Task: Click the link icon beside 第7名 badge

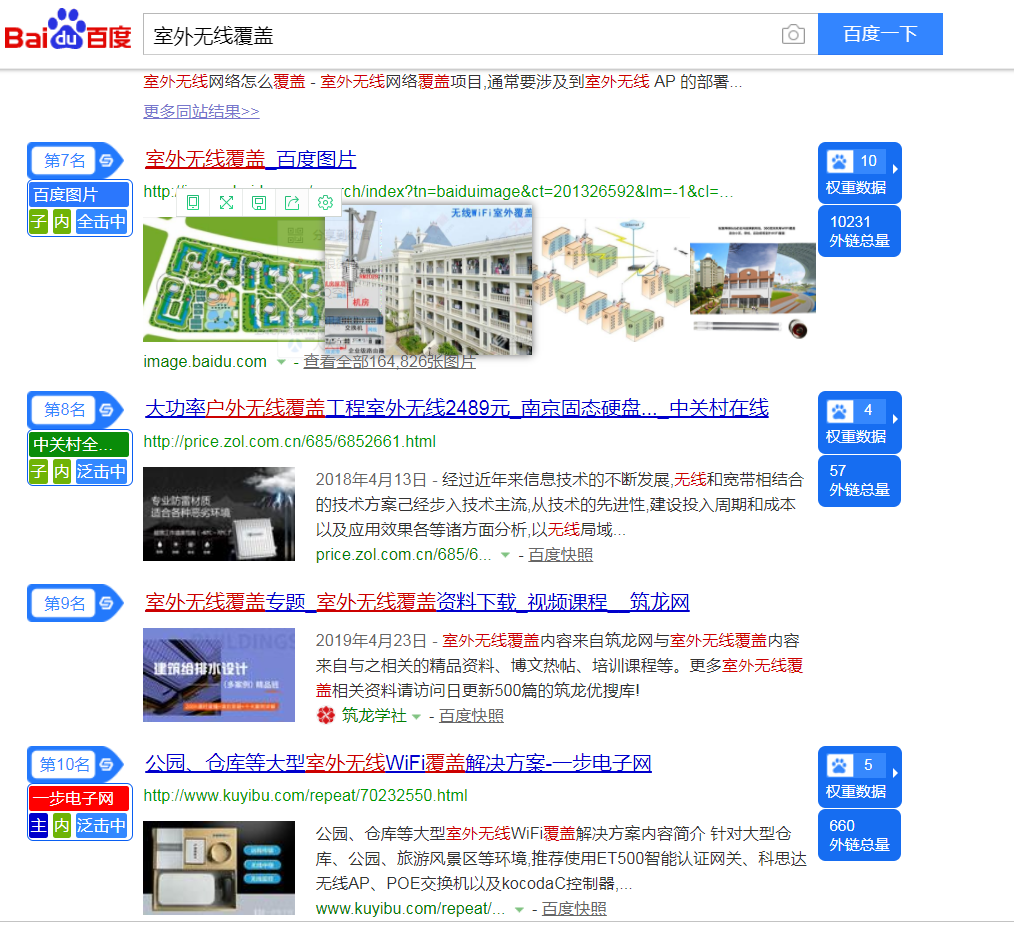Action: point(107,160)
